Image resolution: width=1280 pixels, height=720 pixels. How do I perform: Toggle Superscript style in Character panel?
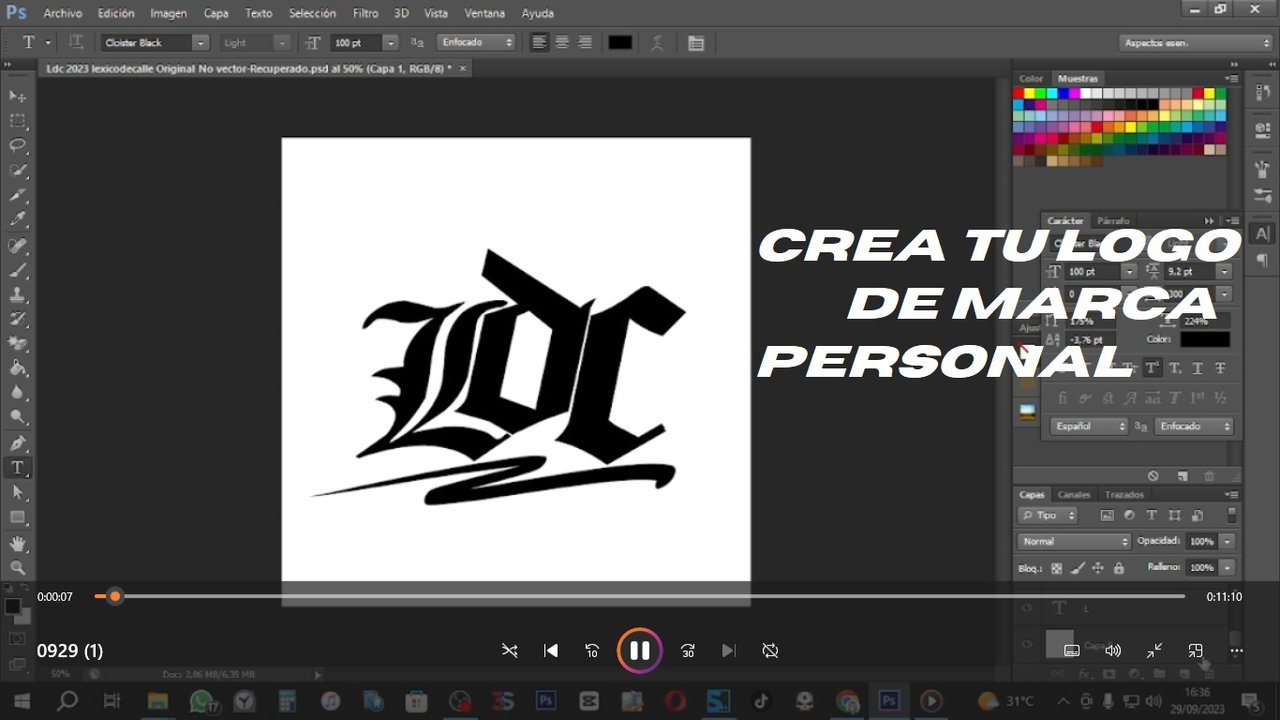click(1152, 368)
